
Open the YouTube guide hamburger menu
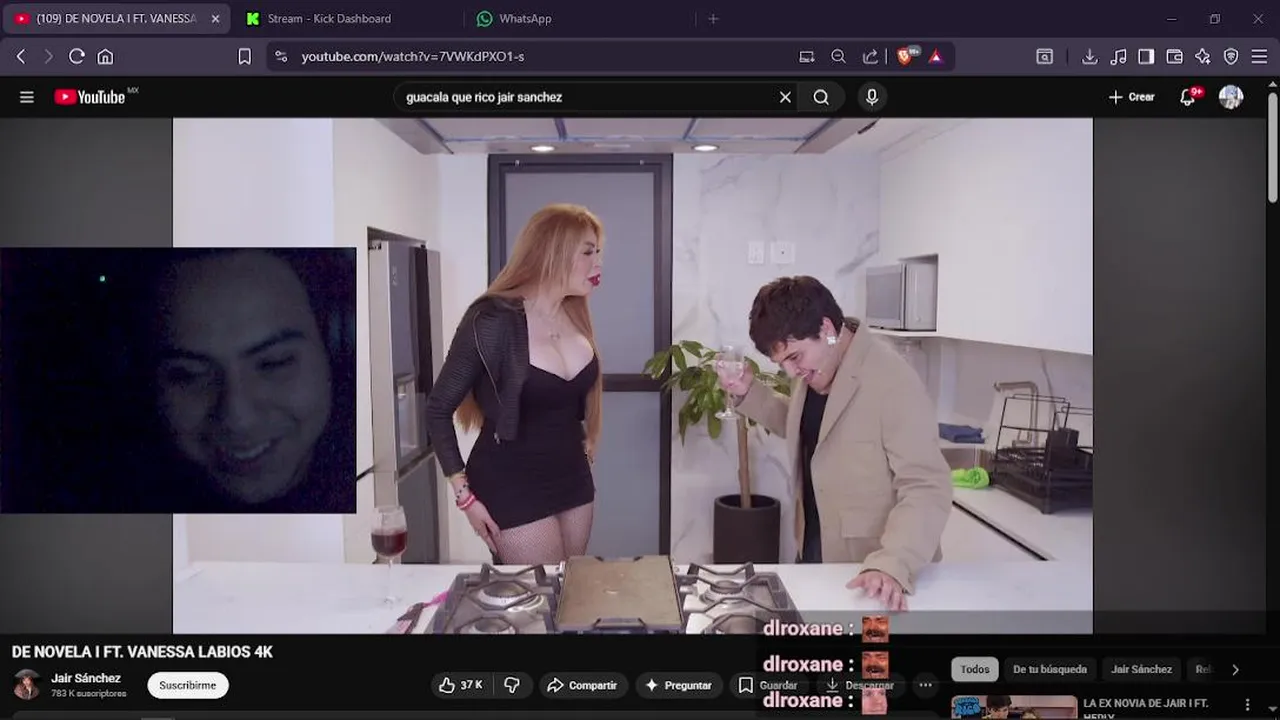coord(27,97)
